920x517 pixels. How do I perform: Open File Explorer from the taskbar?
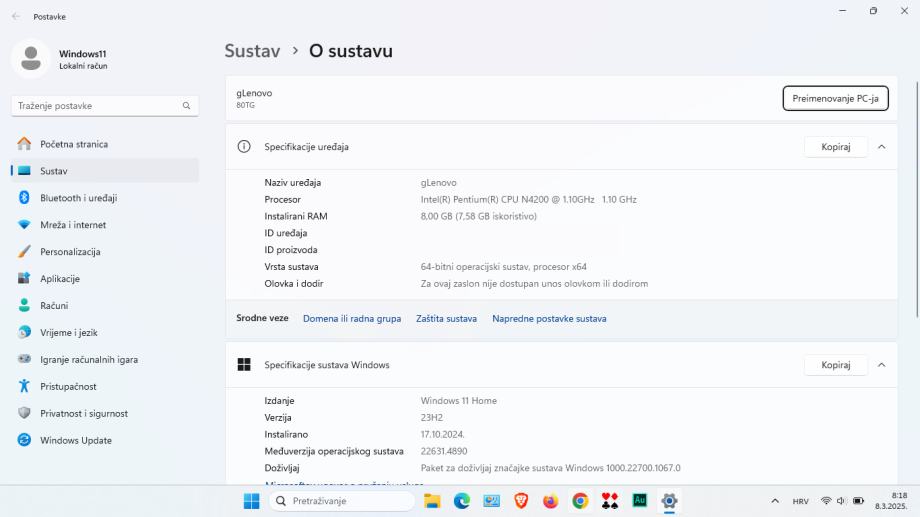[432, 501]
